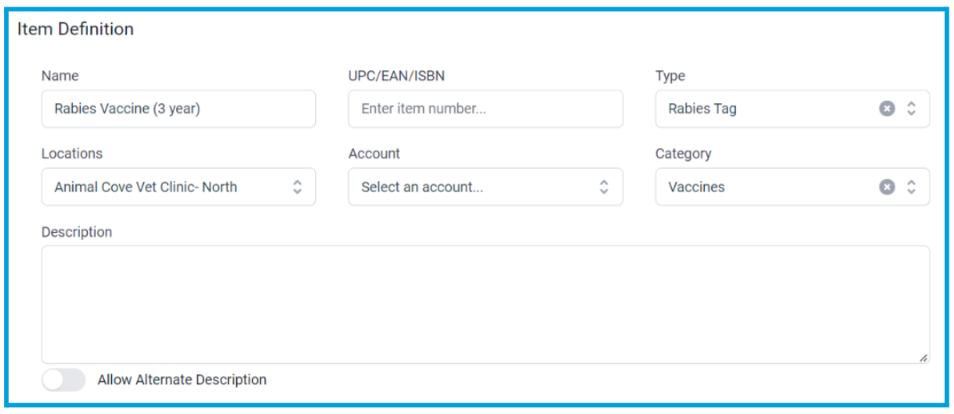
Task: Click the up-down chevron in Locations field
Action: [297, 187]
